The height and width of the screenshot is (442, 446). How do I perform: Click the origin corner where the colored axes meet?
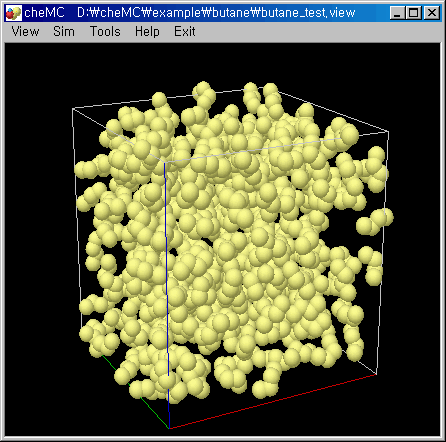point(169,428)
